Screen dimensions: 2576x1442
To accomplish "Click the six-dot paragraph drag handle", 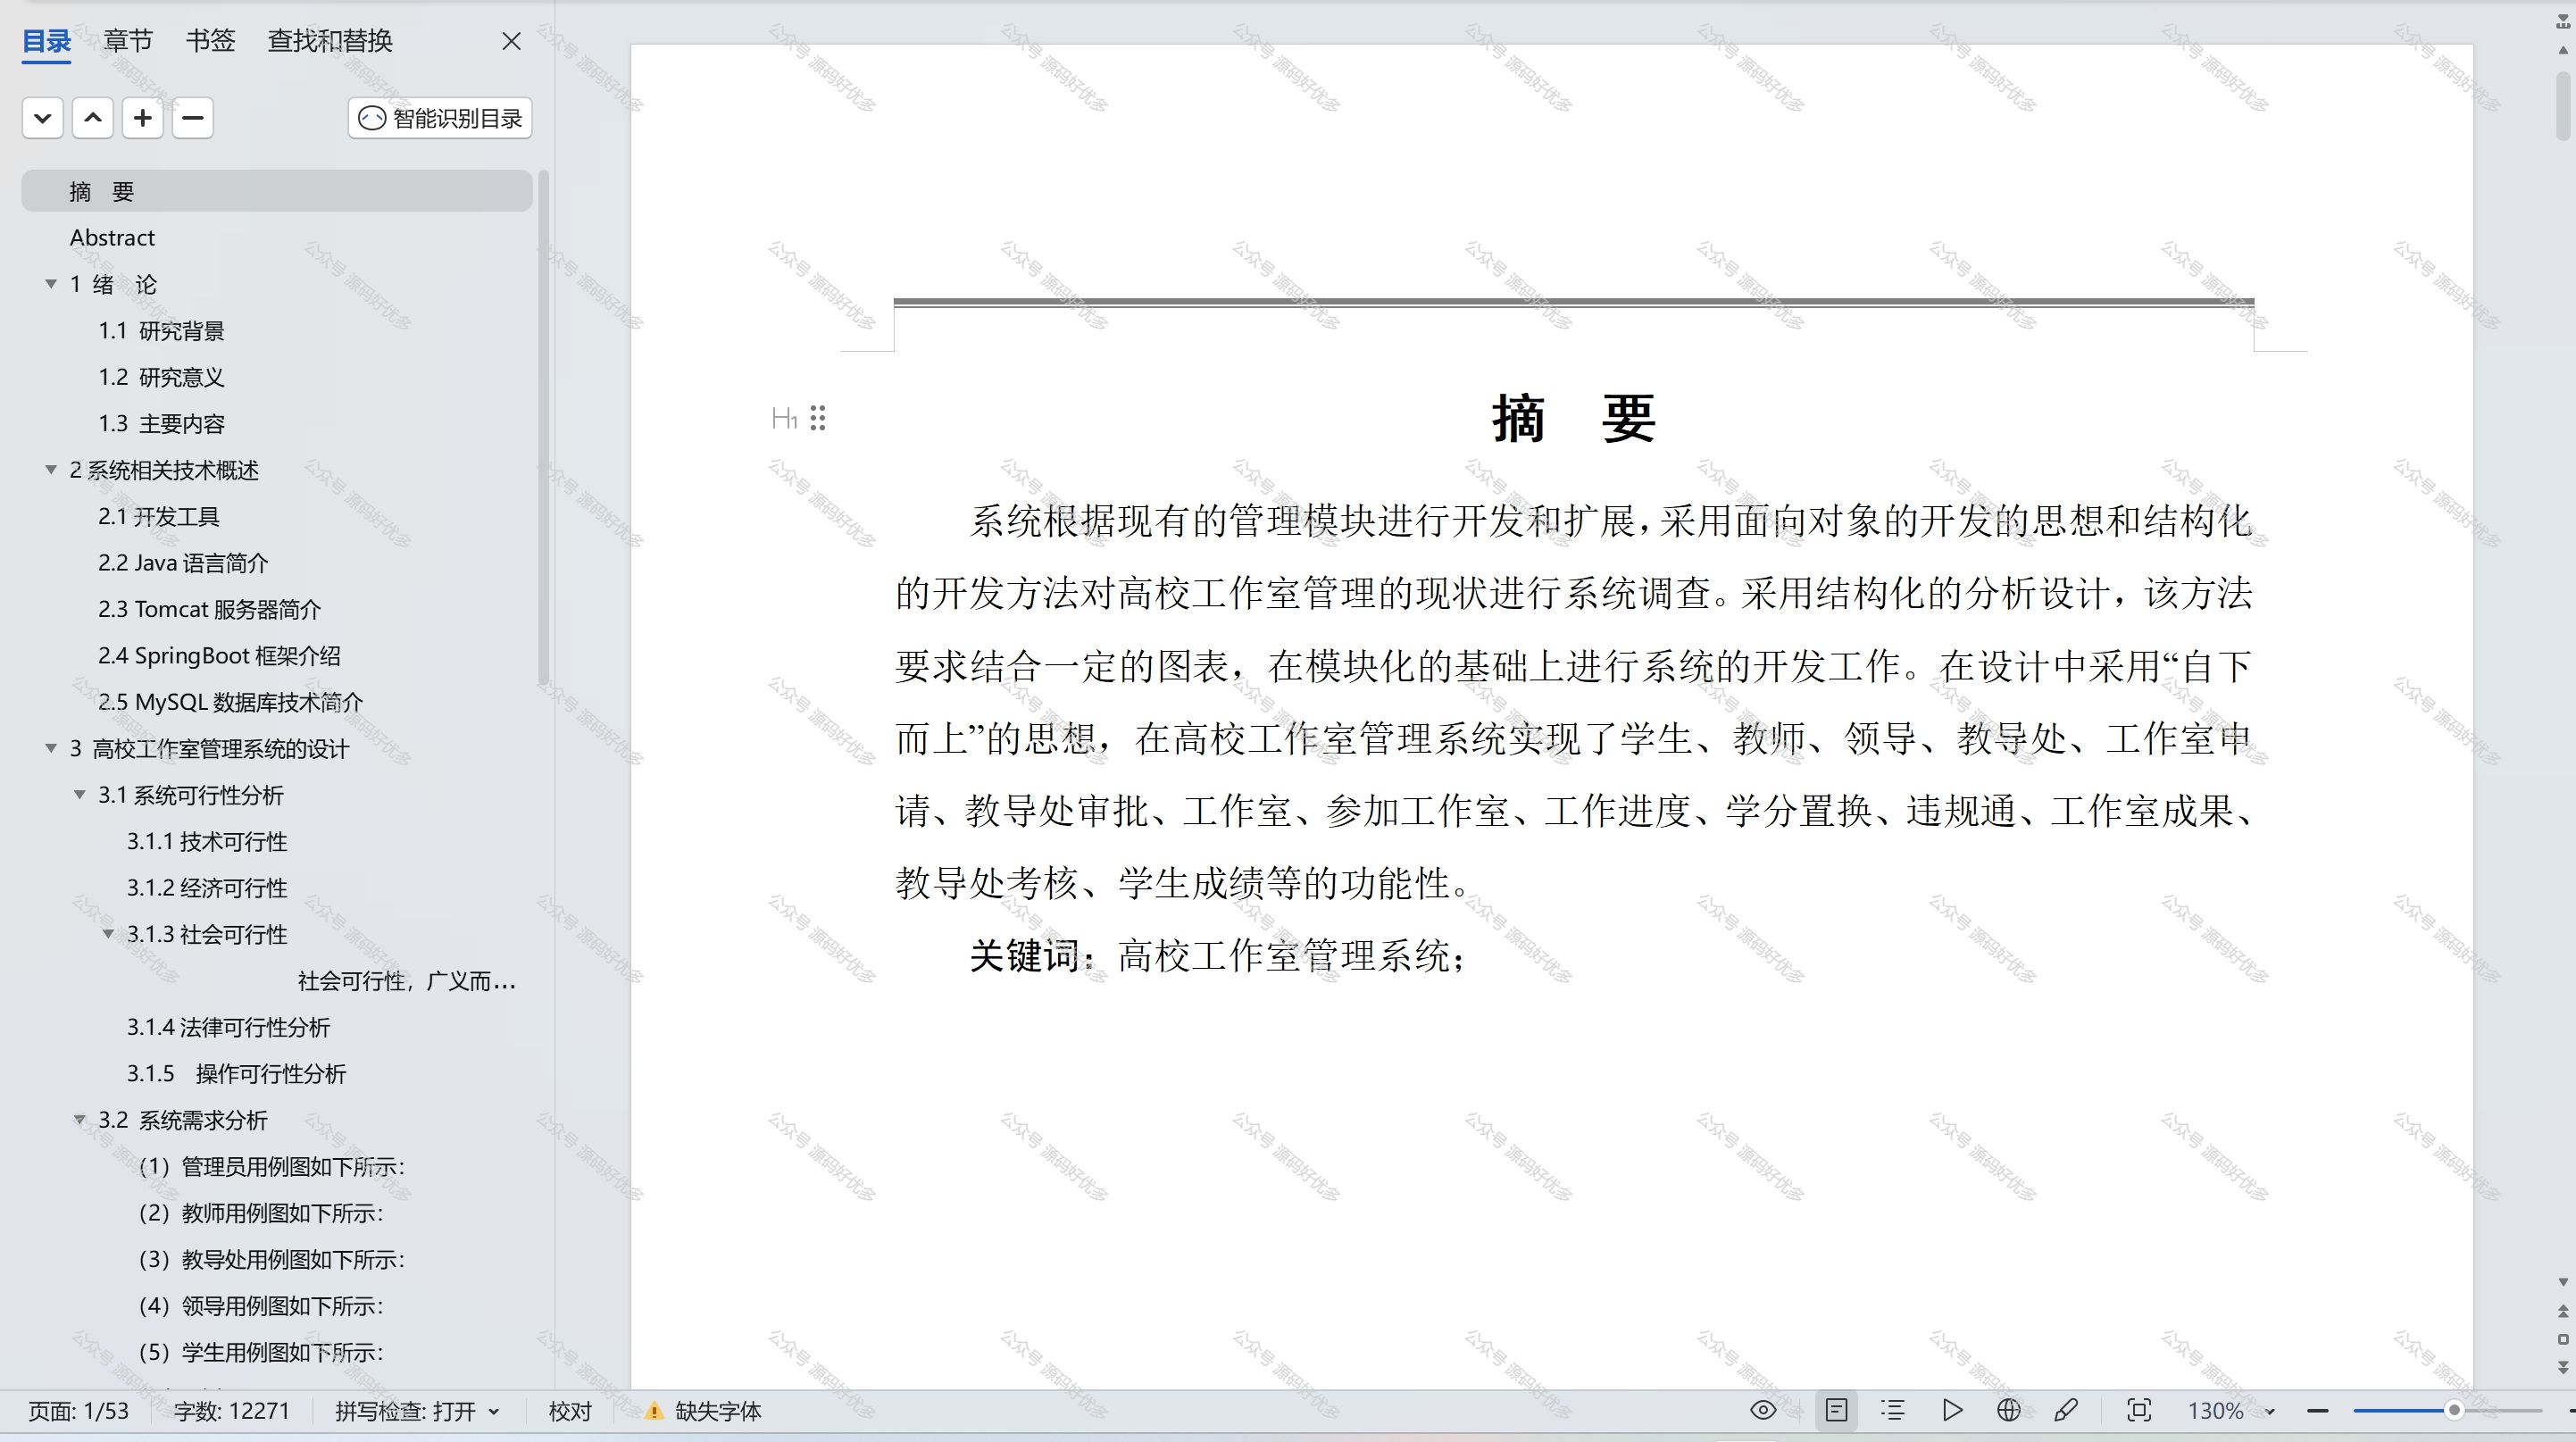I will pyautogui.click(x=818, y=418).
